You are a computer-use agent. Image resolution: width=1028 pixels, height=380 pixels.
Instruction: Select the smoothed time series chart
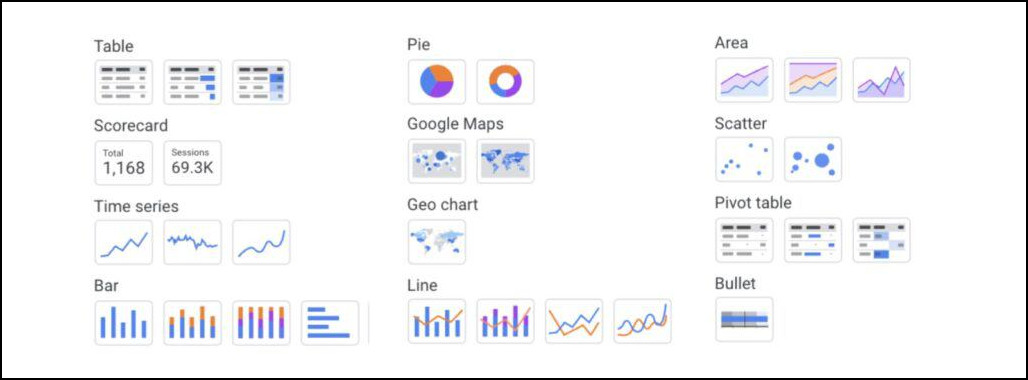click(x=261, y=242)
